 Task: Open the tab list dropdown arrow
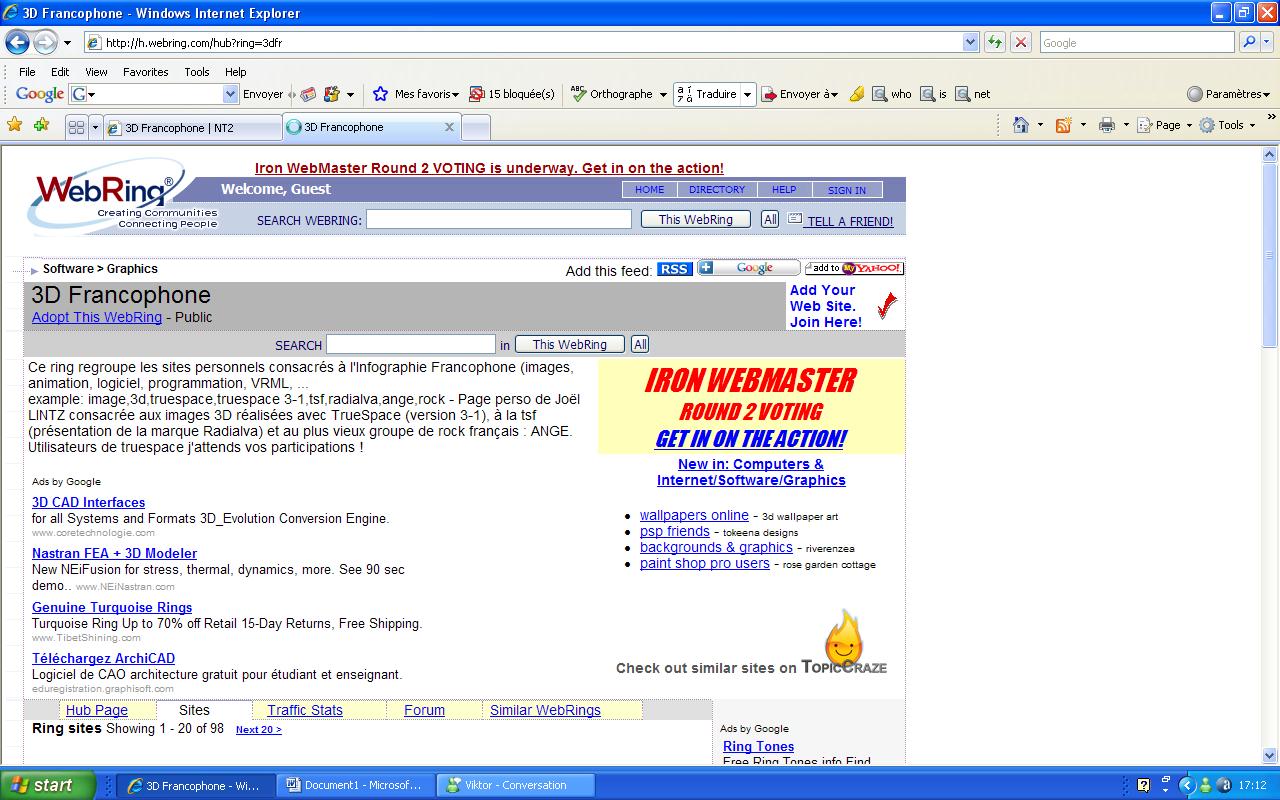[95, 127]
